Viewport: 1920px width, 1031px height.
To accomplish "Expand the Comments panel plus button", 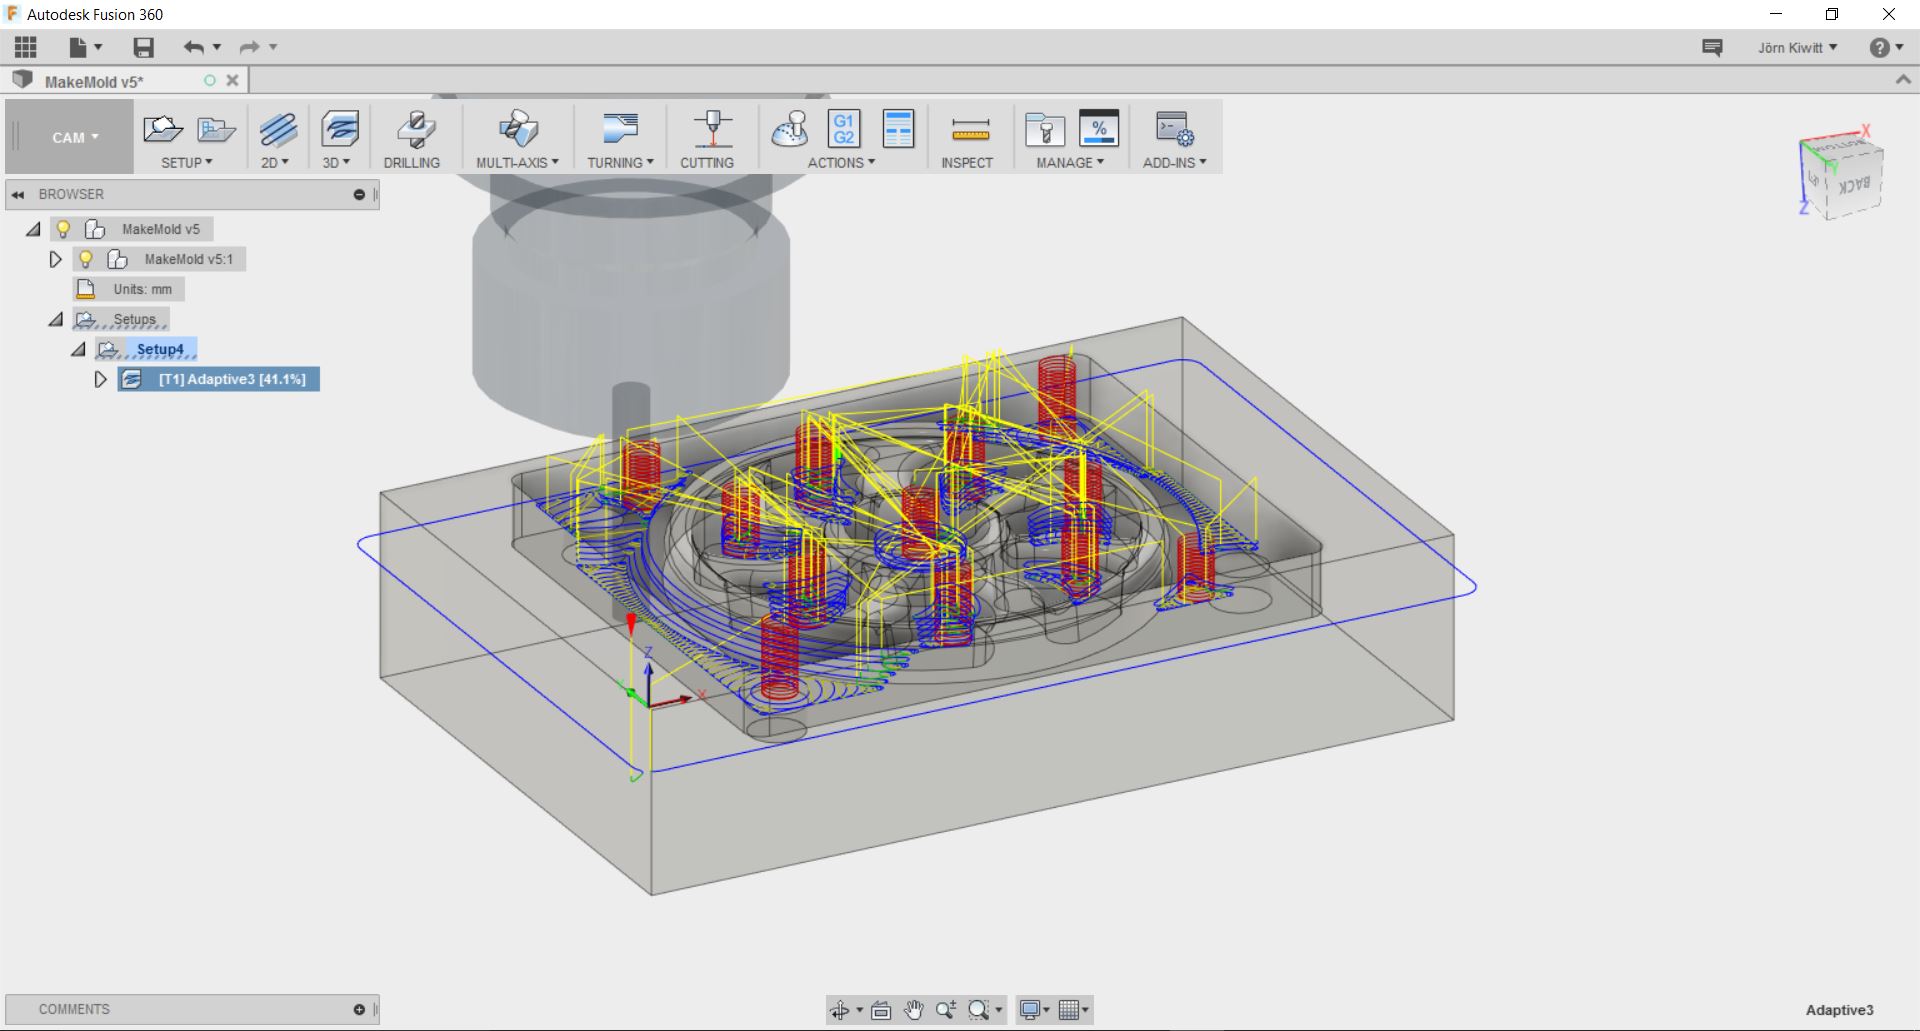I will point(359,1010).
